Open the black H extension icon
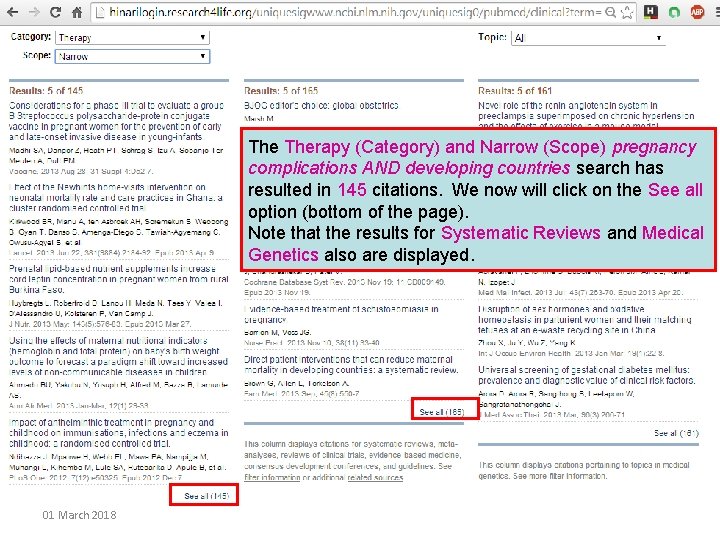The width and height of the screenshot is (720, 540). point(651,12)
